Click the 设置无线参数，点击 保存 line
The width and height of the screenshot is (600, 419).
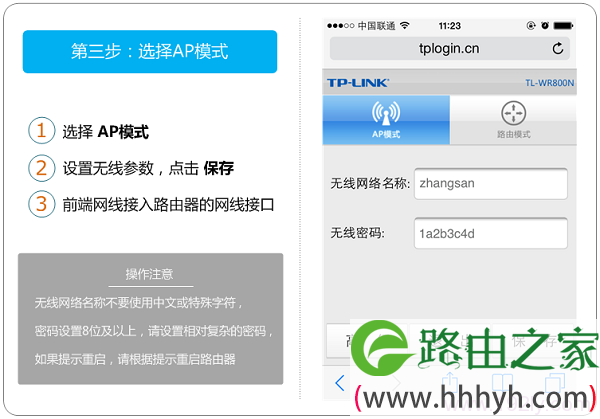(148, 168)
